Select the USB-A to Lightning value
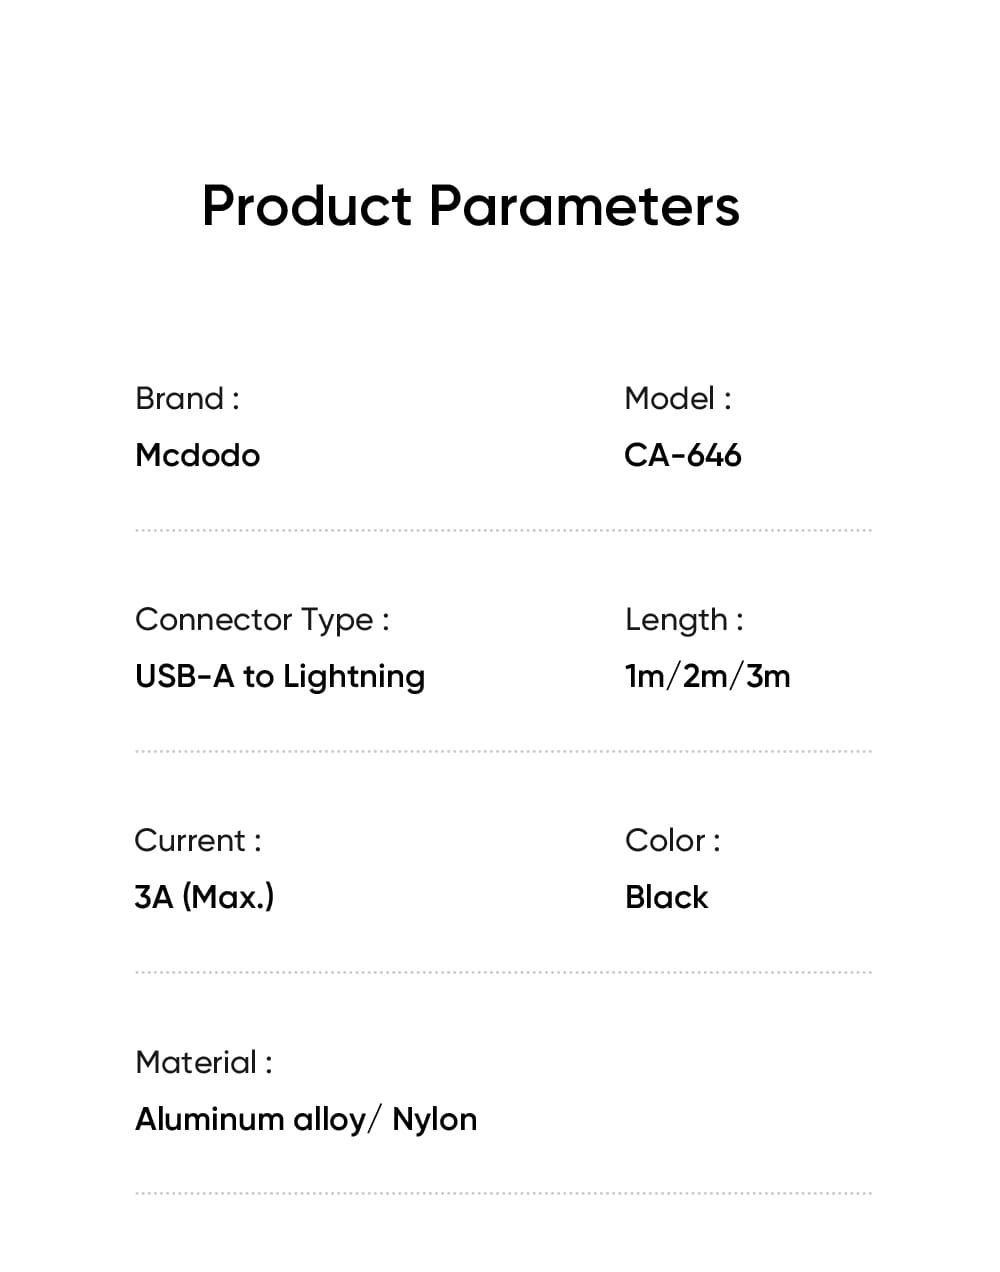Screen dimensions: 1000x1272 (280, 677)
